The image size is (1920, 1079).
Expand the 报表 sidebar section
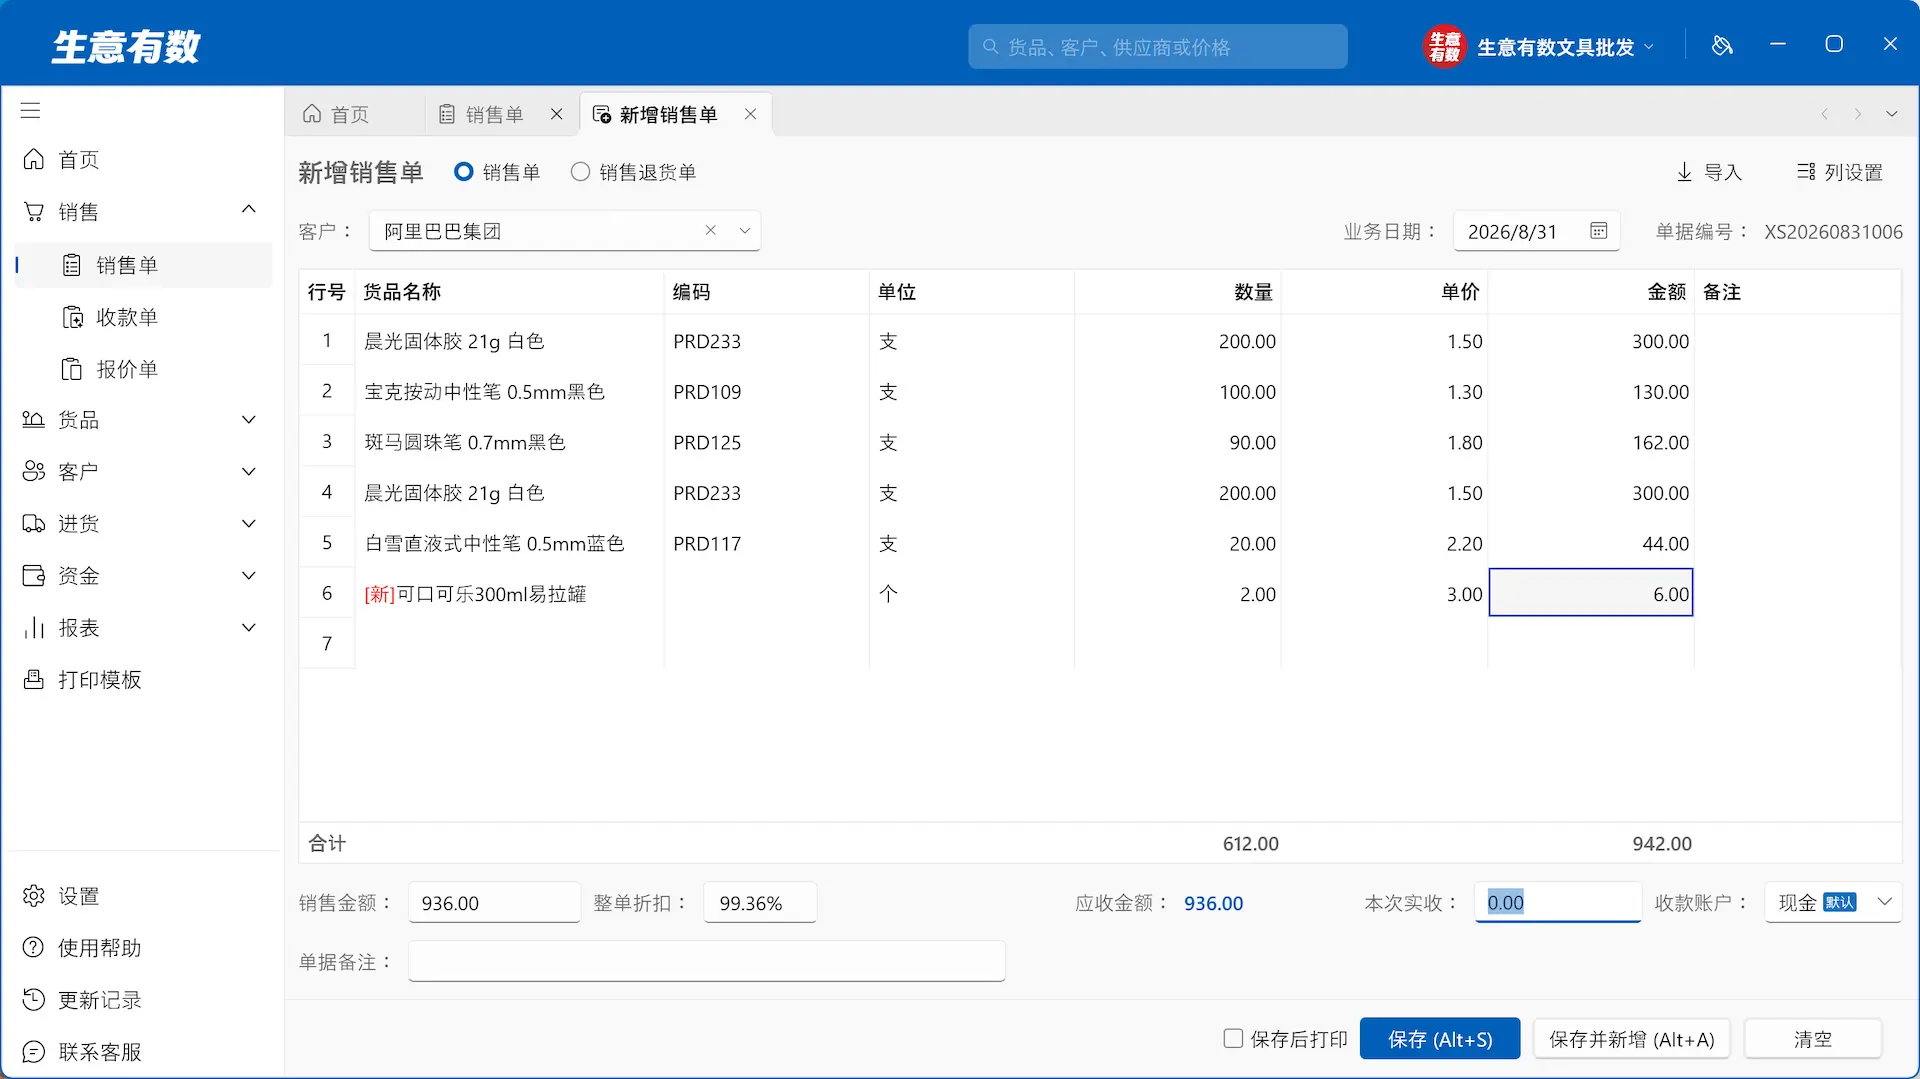[249, 628]
